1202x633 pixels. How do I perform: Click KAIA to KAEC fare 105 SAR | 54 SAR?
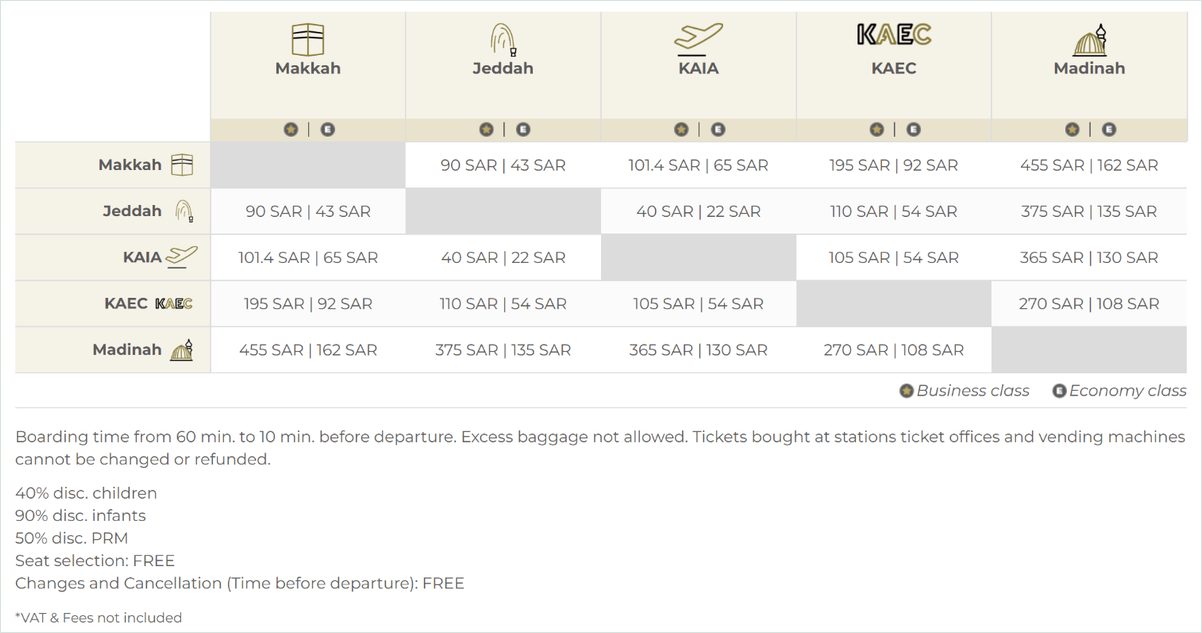(894, 257)
